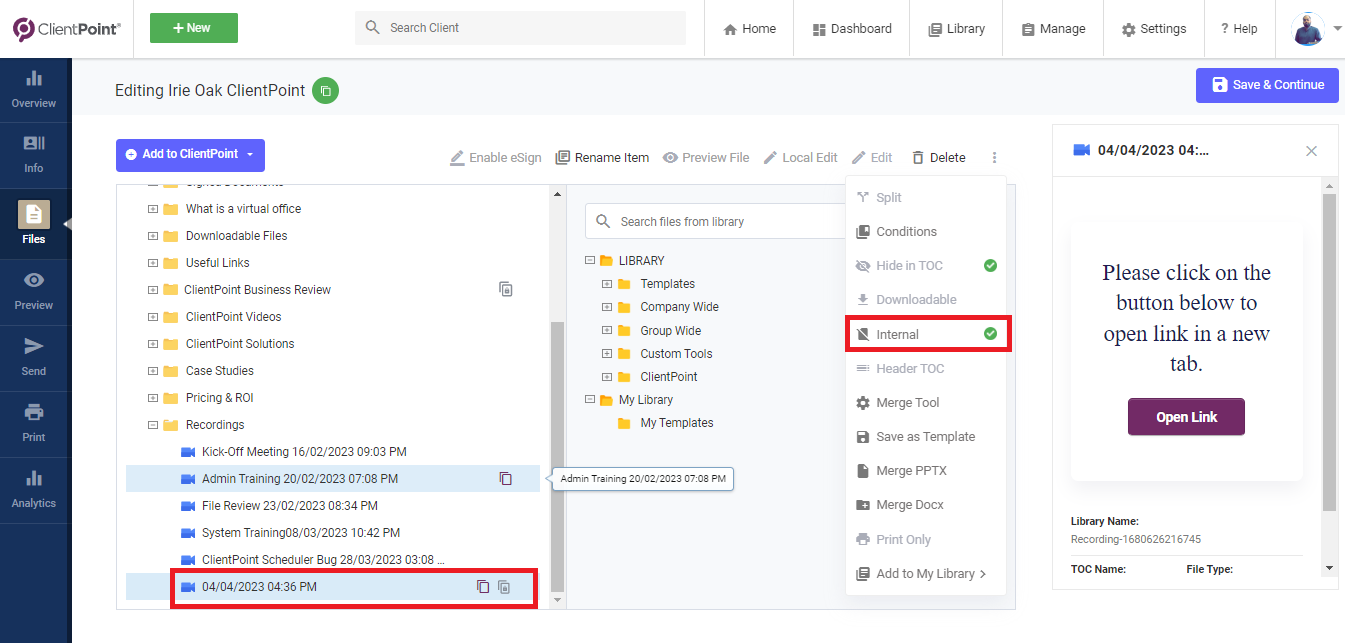Screen dimensions: 1345x643
Task: Choose Save as Template from the menu
Action: click(926, 437)
